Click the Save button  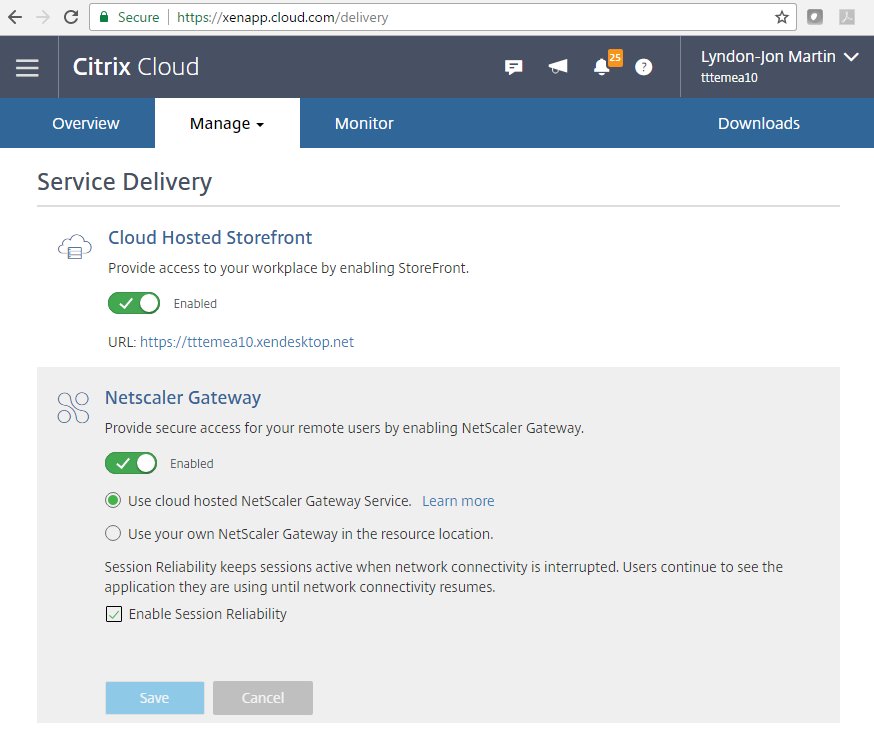tap(154, 698)
